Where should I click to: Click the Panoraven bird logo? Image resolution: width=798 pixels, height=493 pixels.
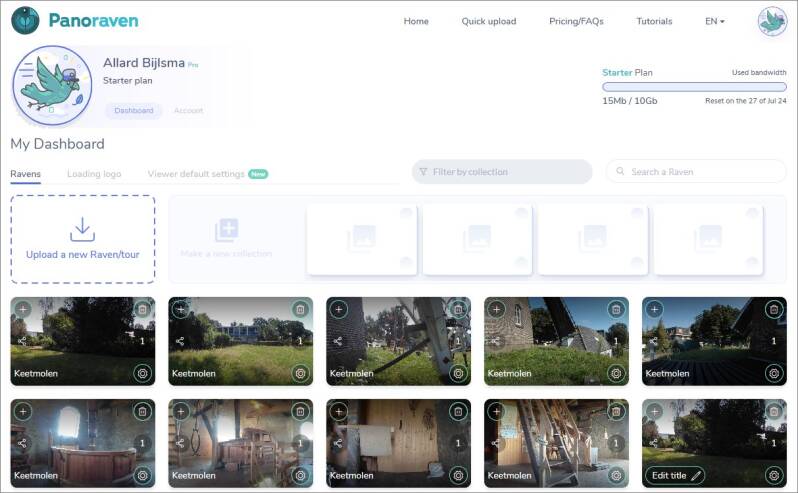[x=25, y=20]
